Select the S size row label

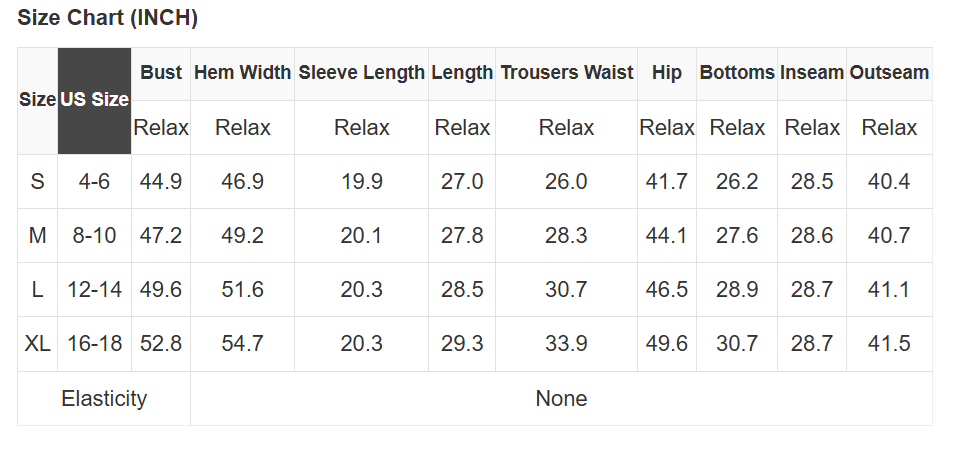pyautogui.click(x=38, y=182)
